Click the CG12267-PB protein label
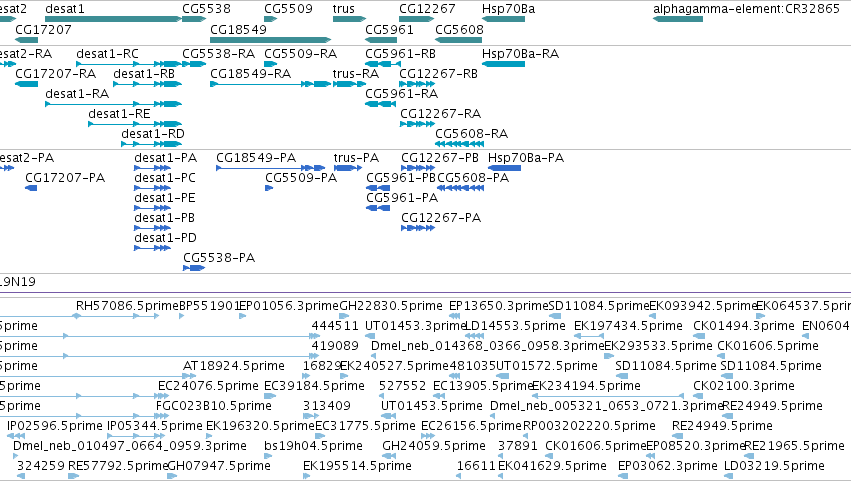This screenshot has height=481, width=851. pyautogui.click(x=440, y=158)
